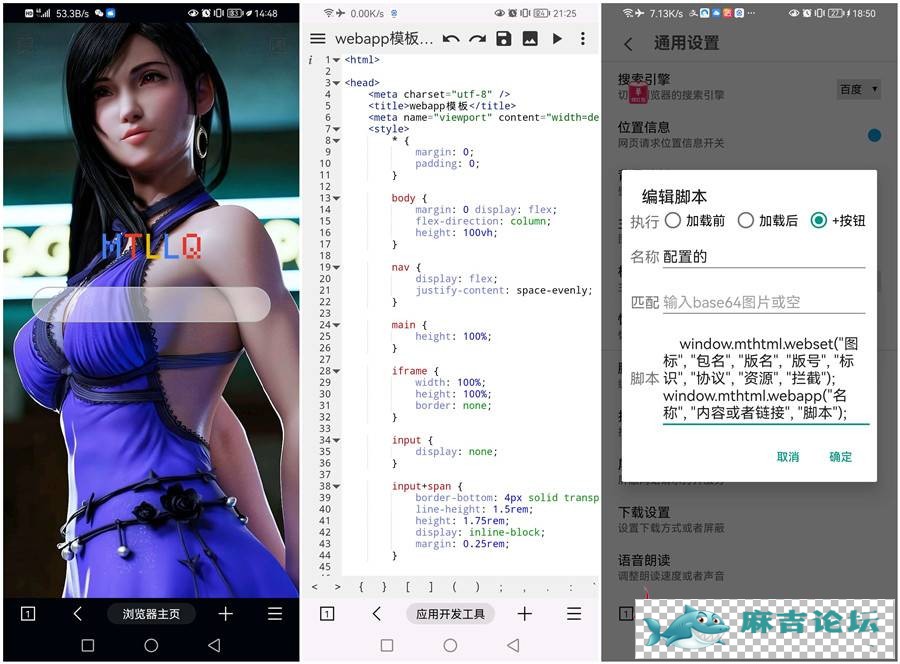The image size is (900, 664).
Task: Open the image icon in the editor toolbar
Action: 530,38
